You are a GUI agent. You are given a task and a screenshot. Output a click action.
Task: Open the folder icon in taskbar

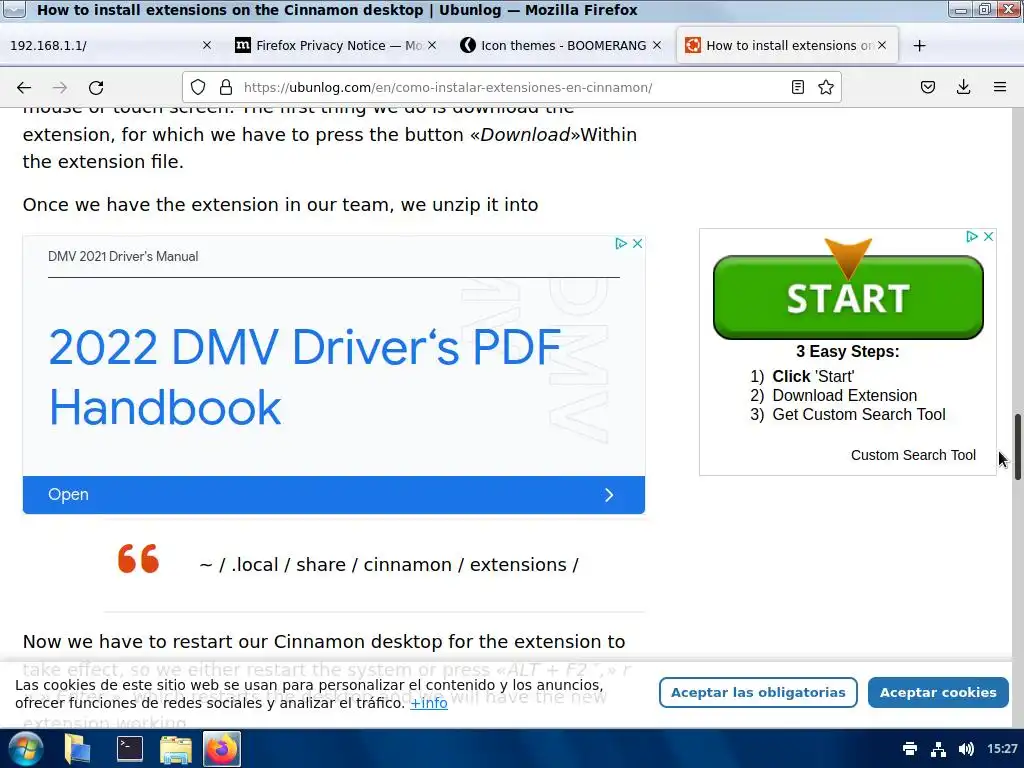[176, 749]
